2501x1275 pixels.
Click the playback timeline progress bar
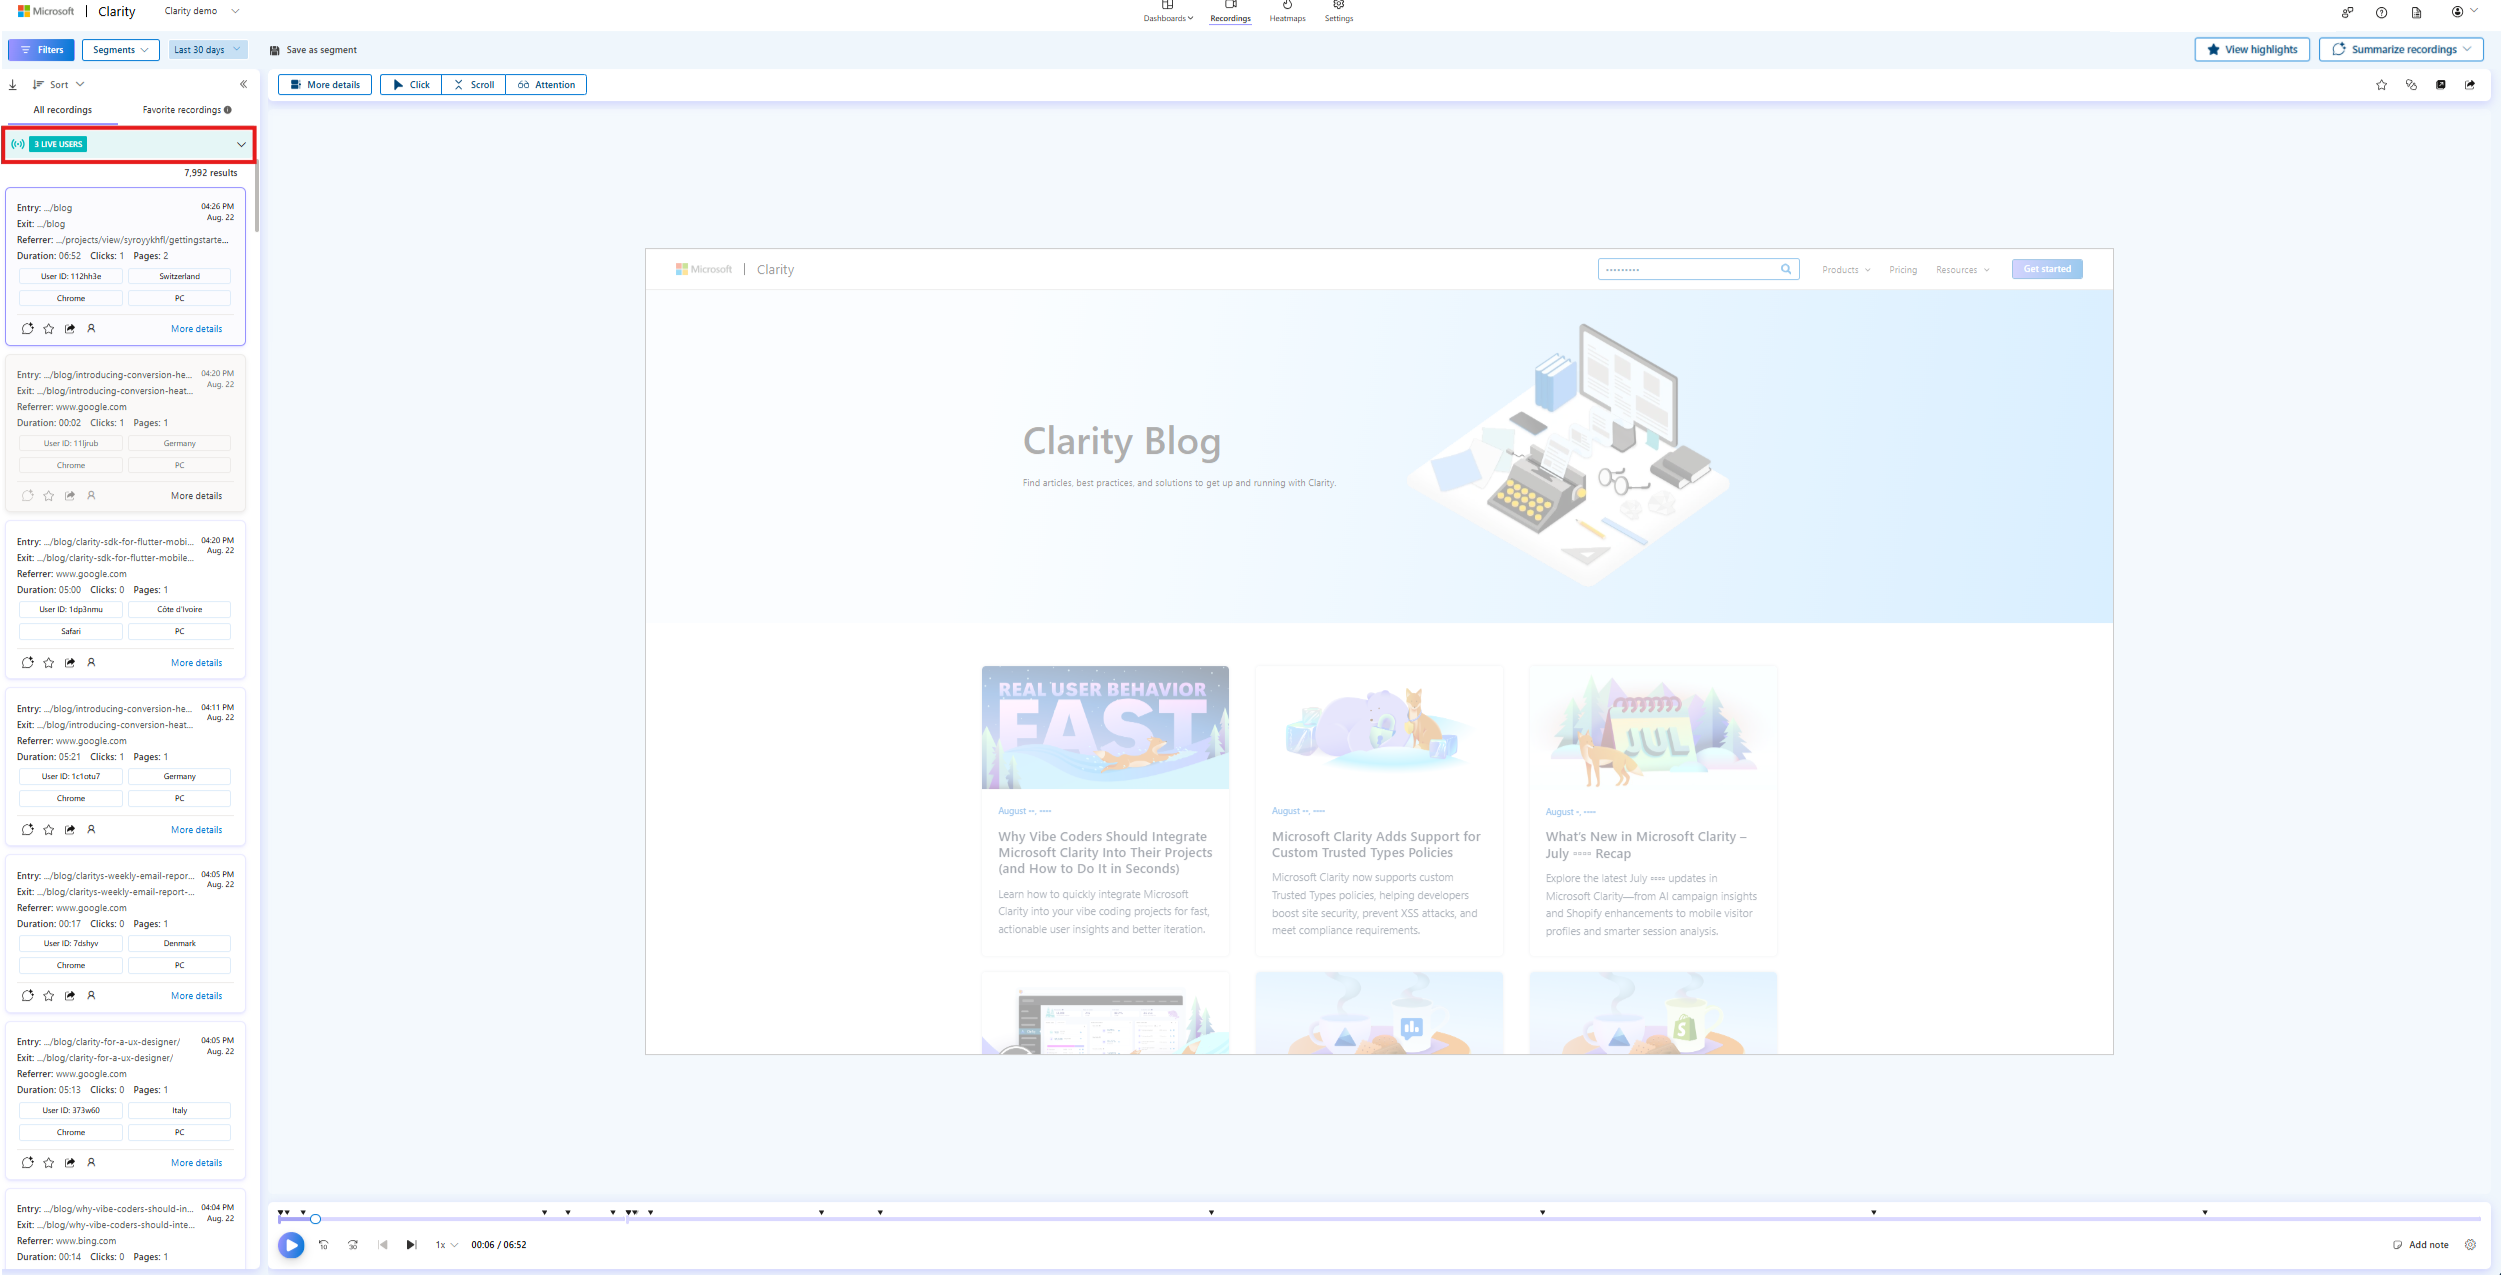[x=1380, y=1219]
